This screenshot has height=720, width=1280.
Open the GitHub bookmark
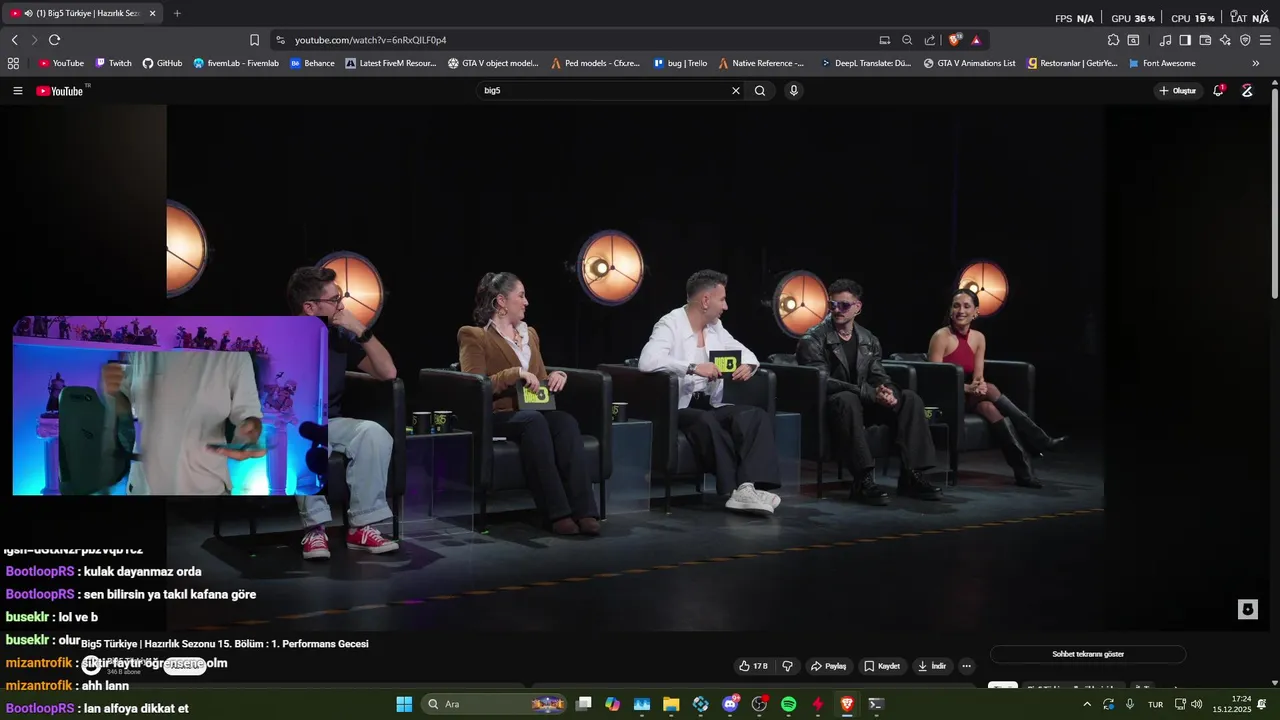click(x=162, y=63)
